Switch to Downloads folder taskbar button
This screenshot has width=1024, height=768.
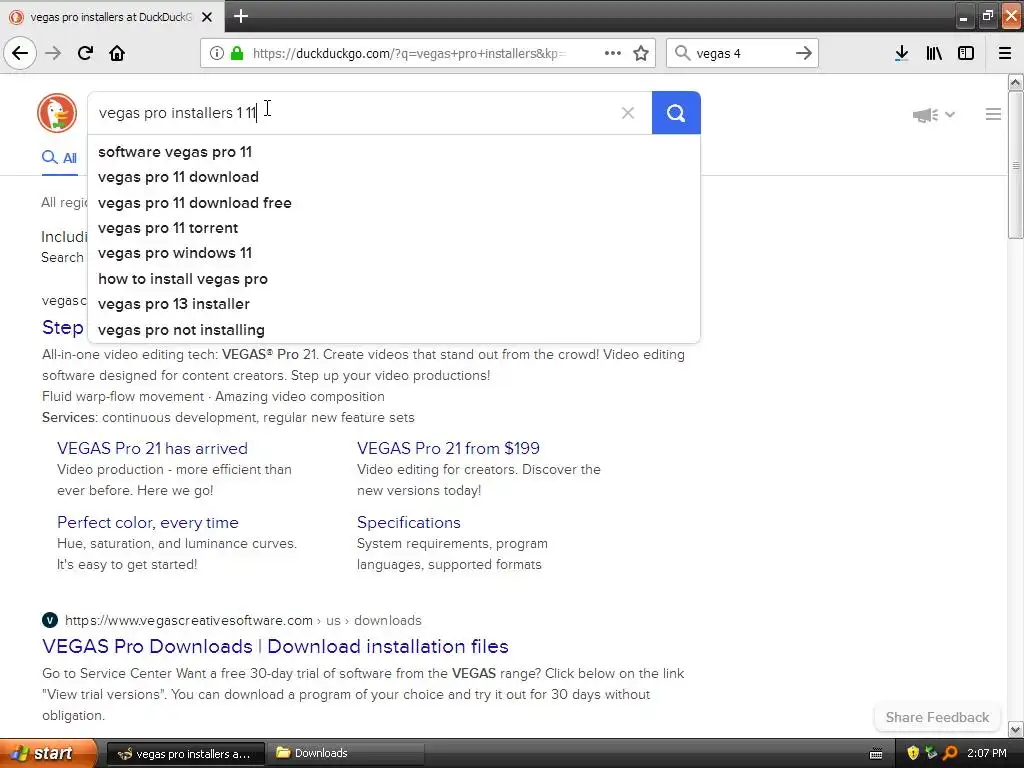(x=345, y=754)
